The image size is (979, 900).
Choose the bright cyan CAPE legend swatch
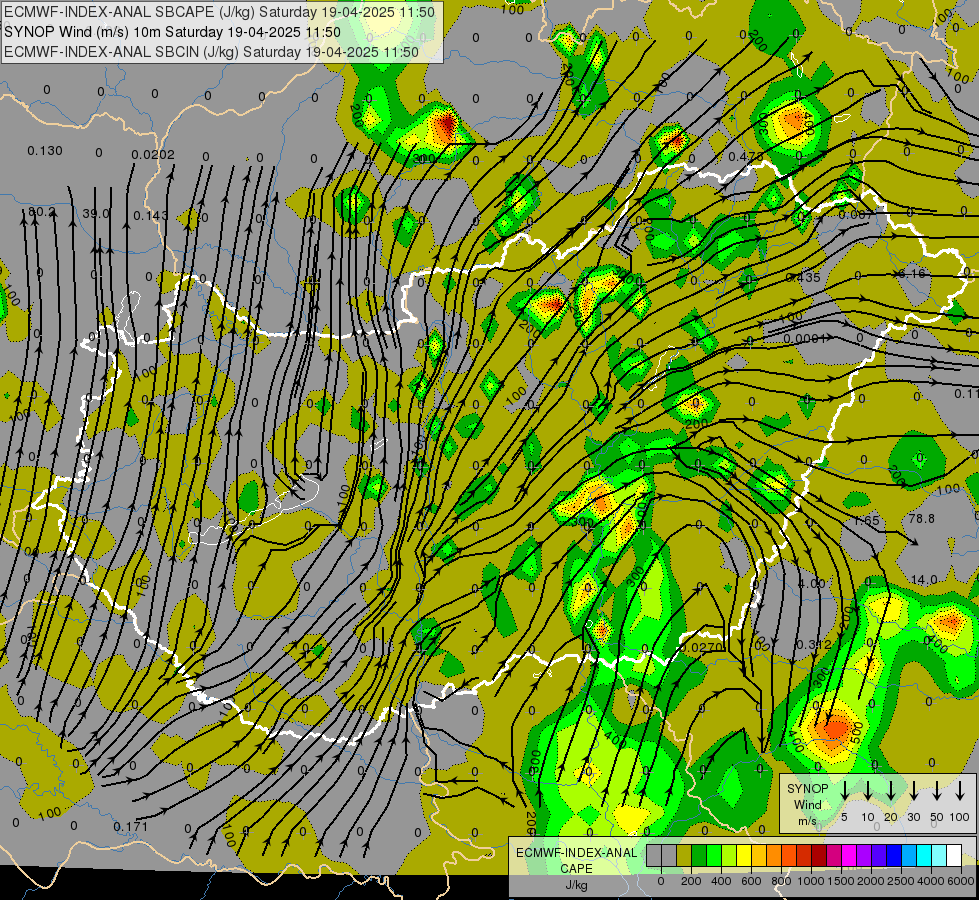click(x=925, y=855)
